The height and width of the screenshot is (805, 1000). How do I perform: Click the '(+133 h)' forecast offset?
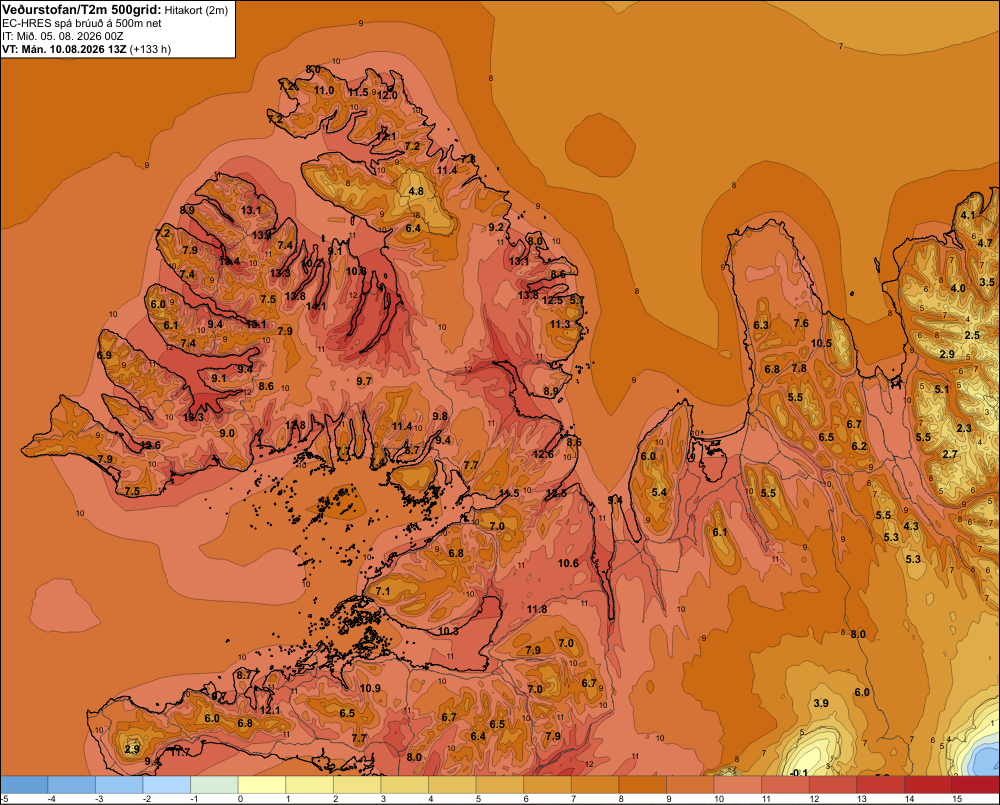(x=150, y=49)
